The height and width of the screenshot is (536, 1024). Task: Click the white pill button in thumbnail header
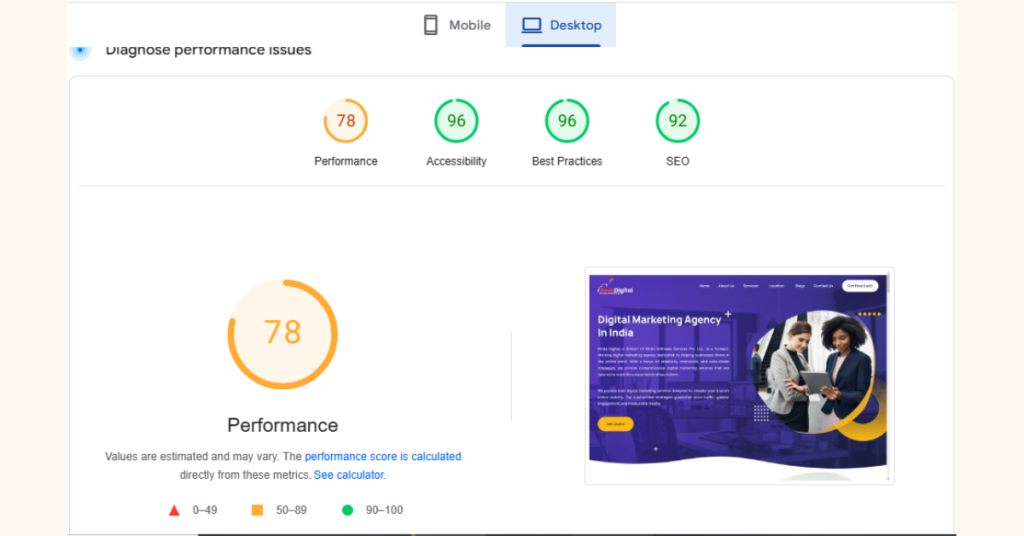point(859,286)
